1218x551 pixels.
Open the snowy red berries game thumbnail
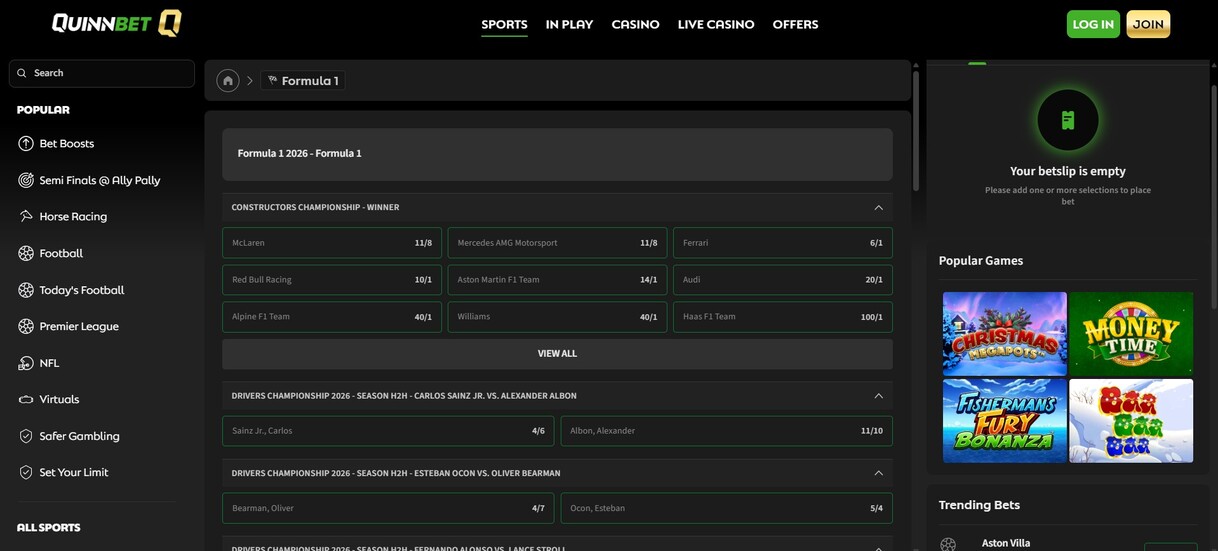point(1131,420)
